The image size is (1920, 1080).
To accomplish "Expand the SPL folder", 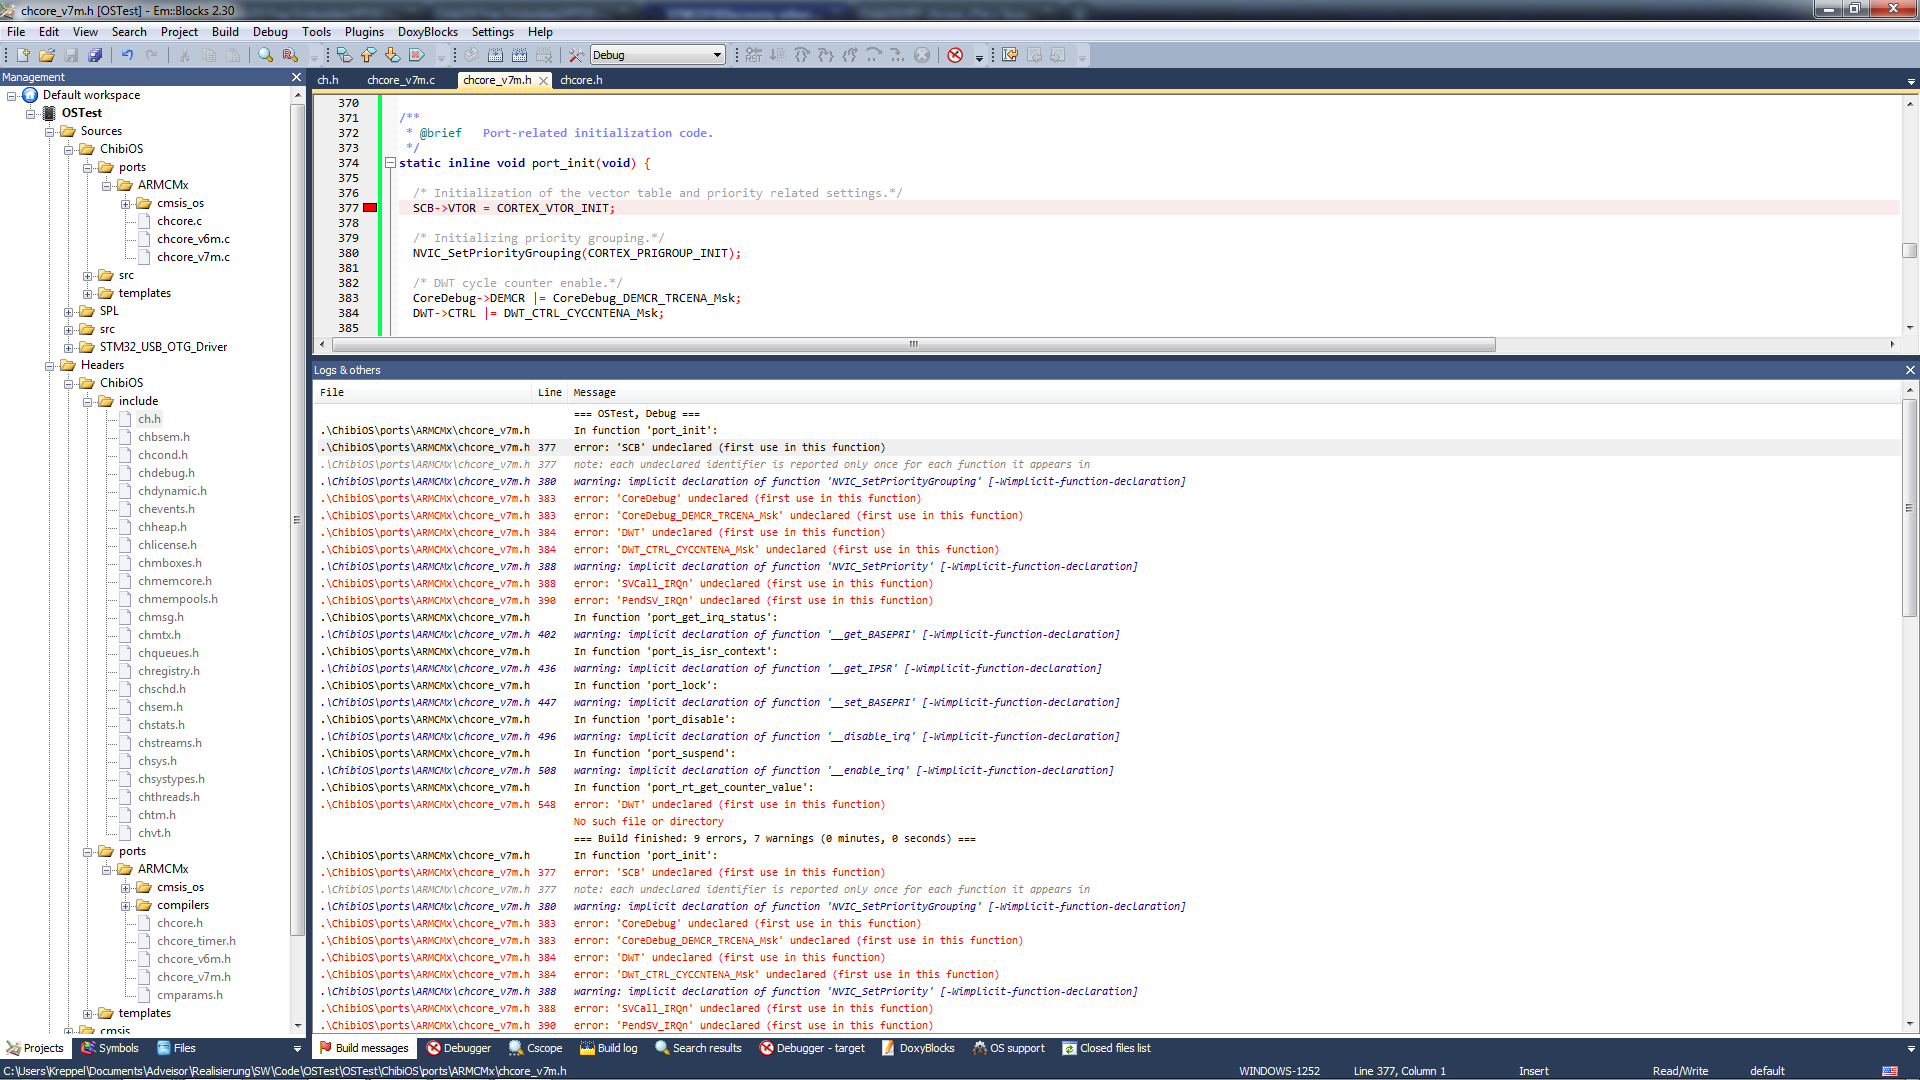I will tap(69, 311).
